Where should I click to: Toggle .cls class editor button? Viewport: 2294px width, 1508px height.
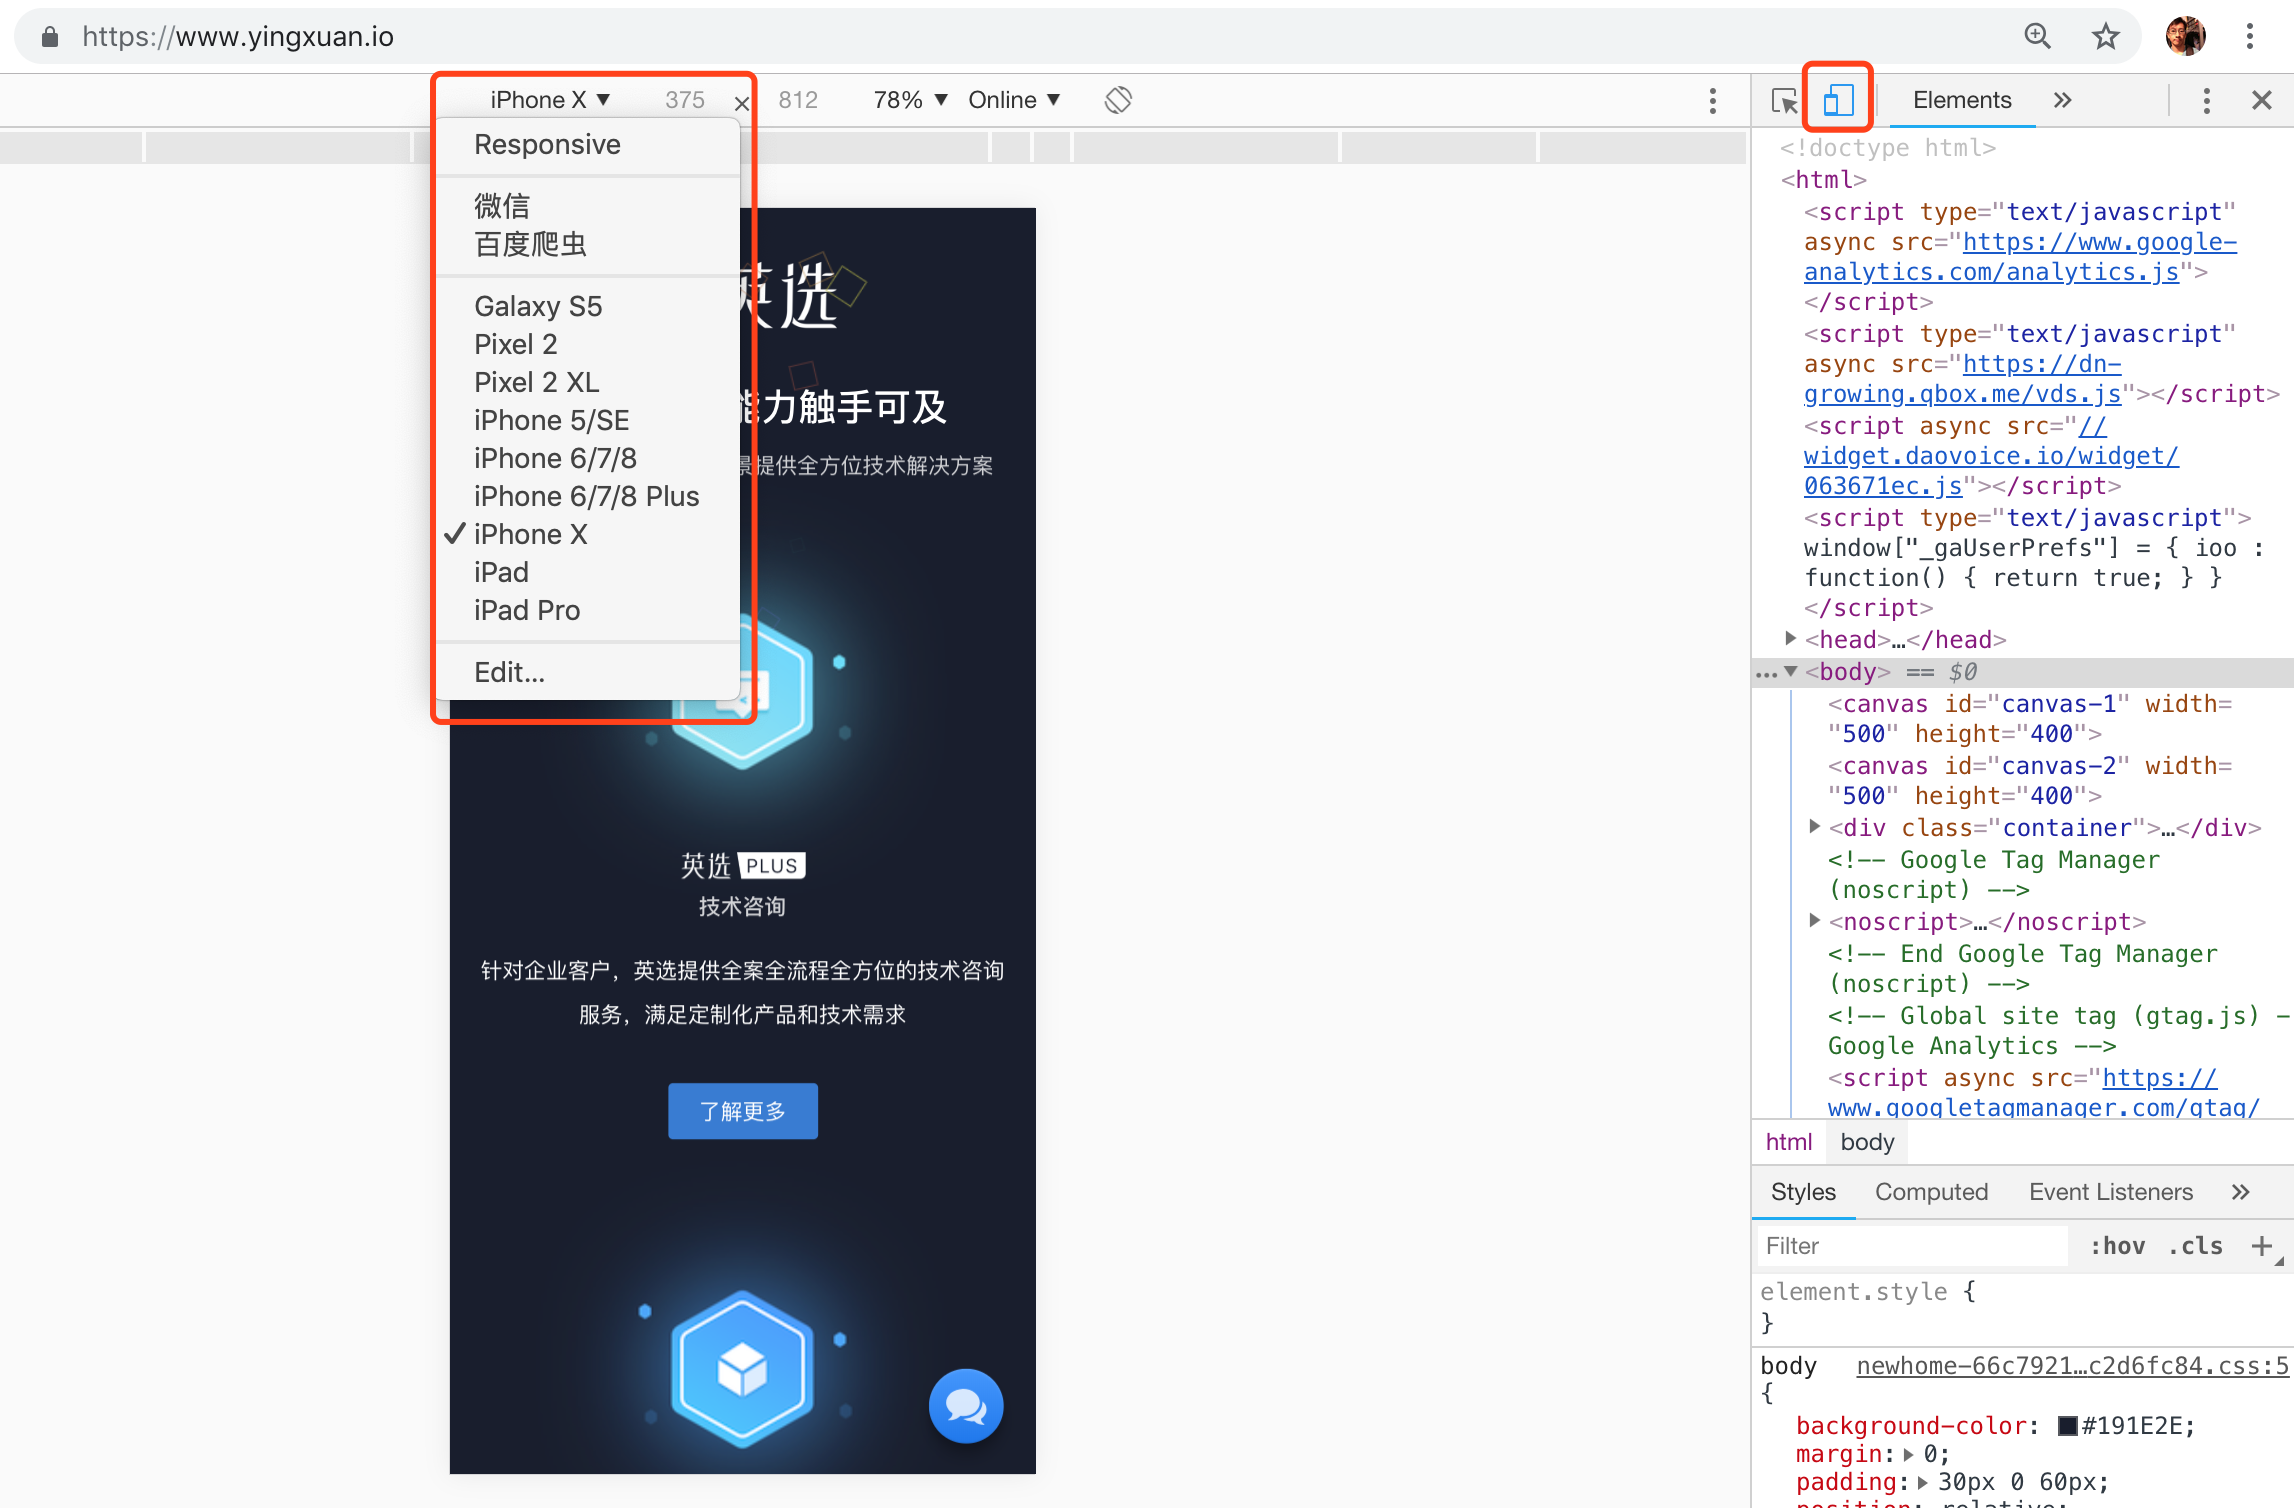(x=2195, y=1245)
